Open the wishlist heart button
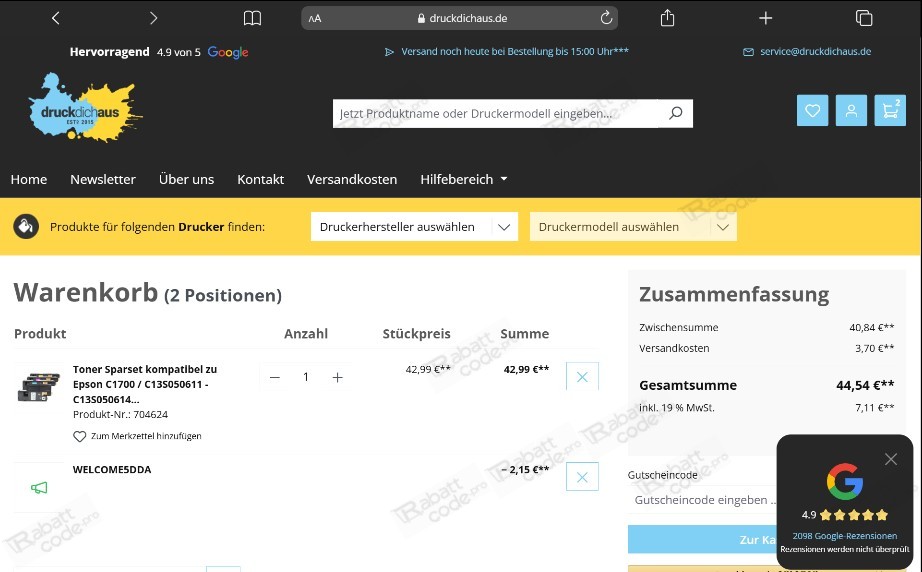The width and height of the screenshot is (922, 572). [812, 110]
